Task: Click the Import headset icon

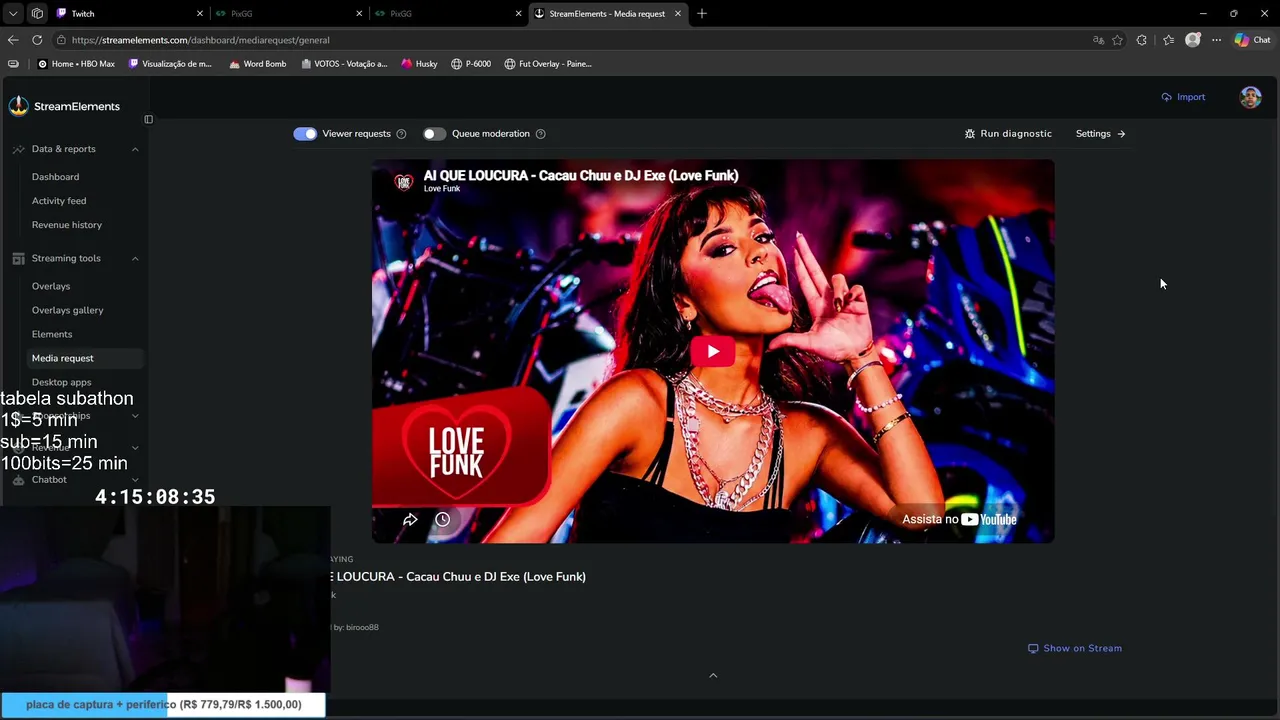Action: click(1166, 97)
